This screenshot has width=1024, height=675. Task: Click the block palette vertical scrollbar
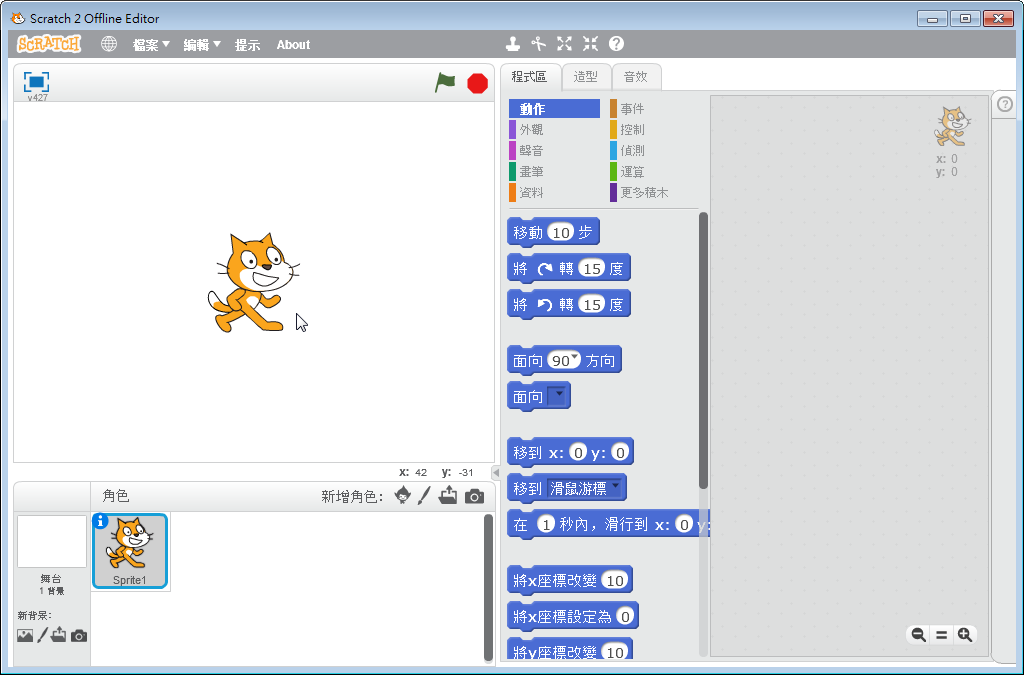pos(703,351)
